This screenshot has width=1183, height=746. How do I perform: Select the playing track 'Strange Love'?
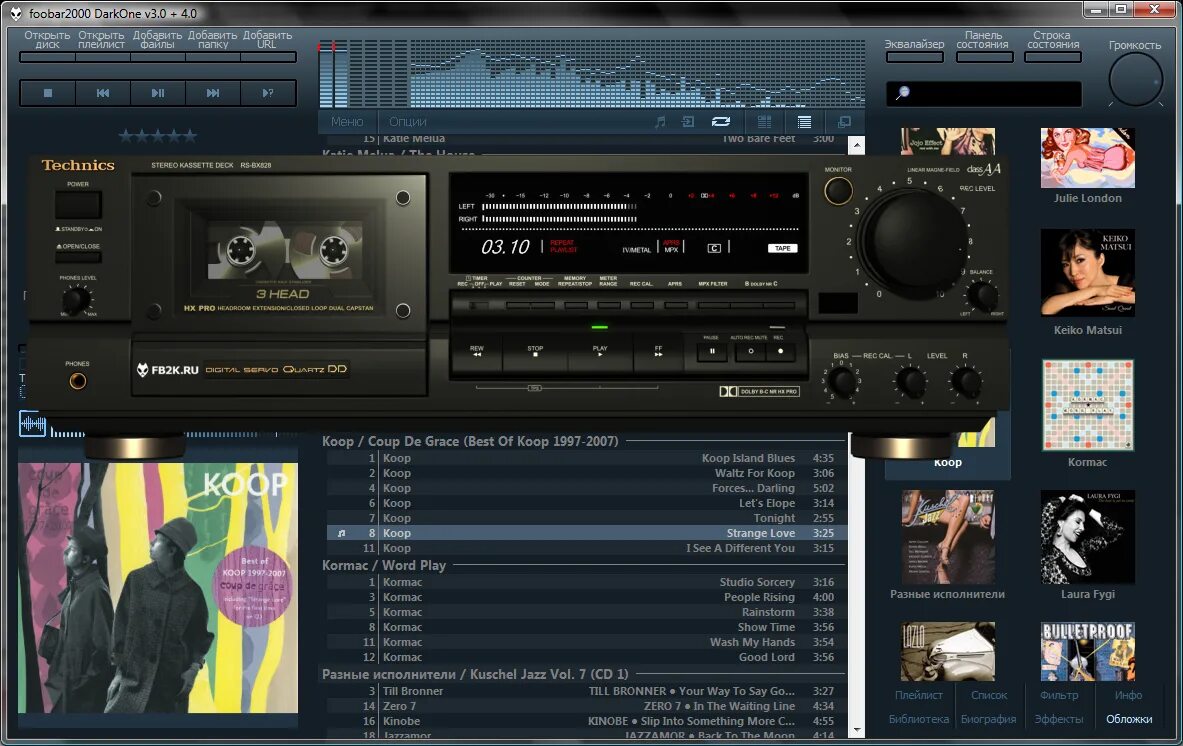tap(586, 533)
